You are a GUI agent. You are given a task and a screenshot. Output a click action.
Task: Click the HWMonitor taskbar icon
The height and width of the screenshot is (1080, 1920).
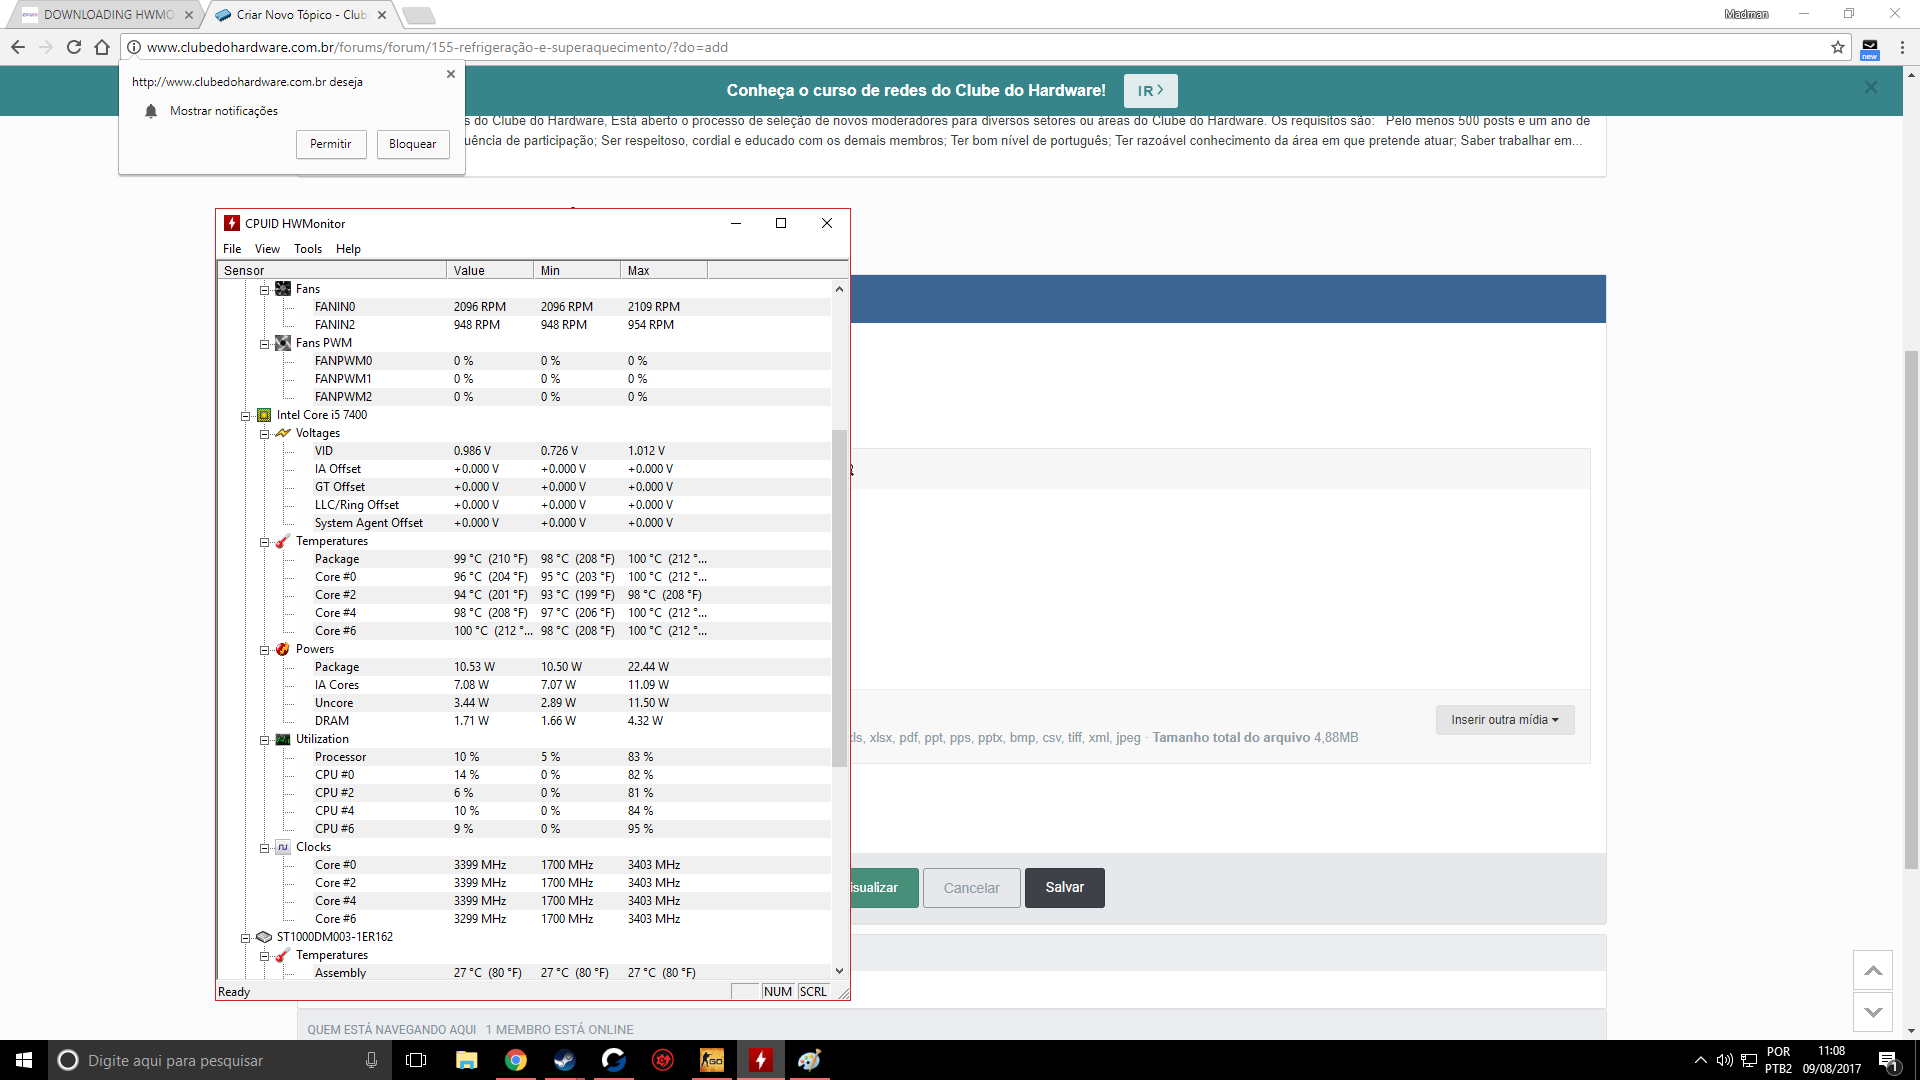(761, 1060)
